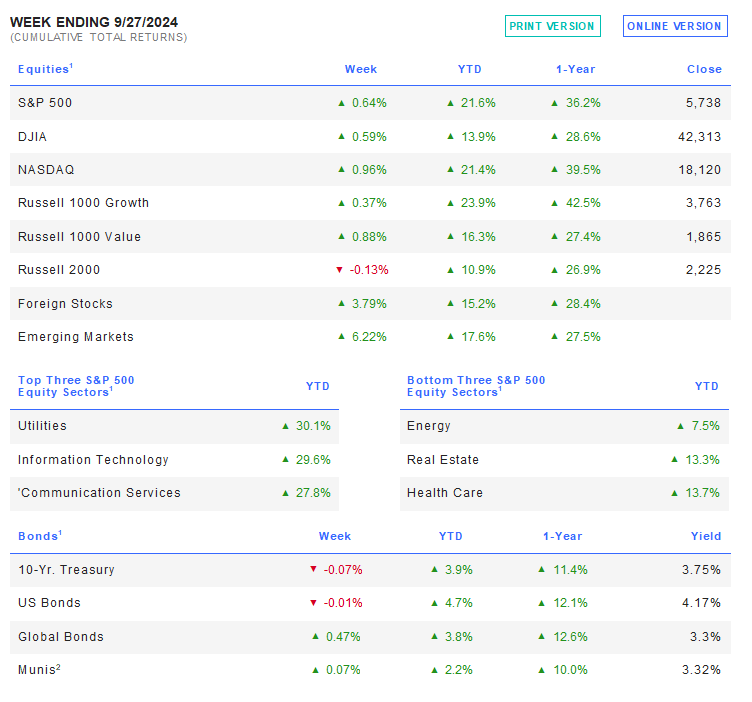Click the Bonds section heading
Screen dimensions: 752x702
pyautogui.click(x=40, y=536)
